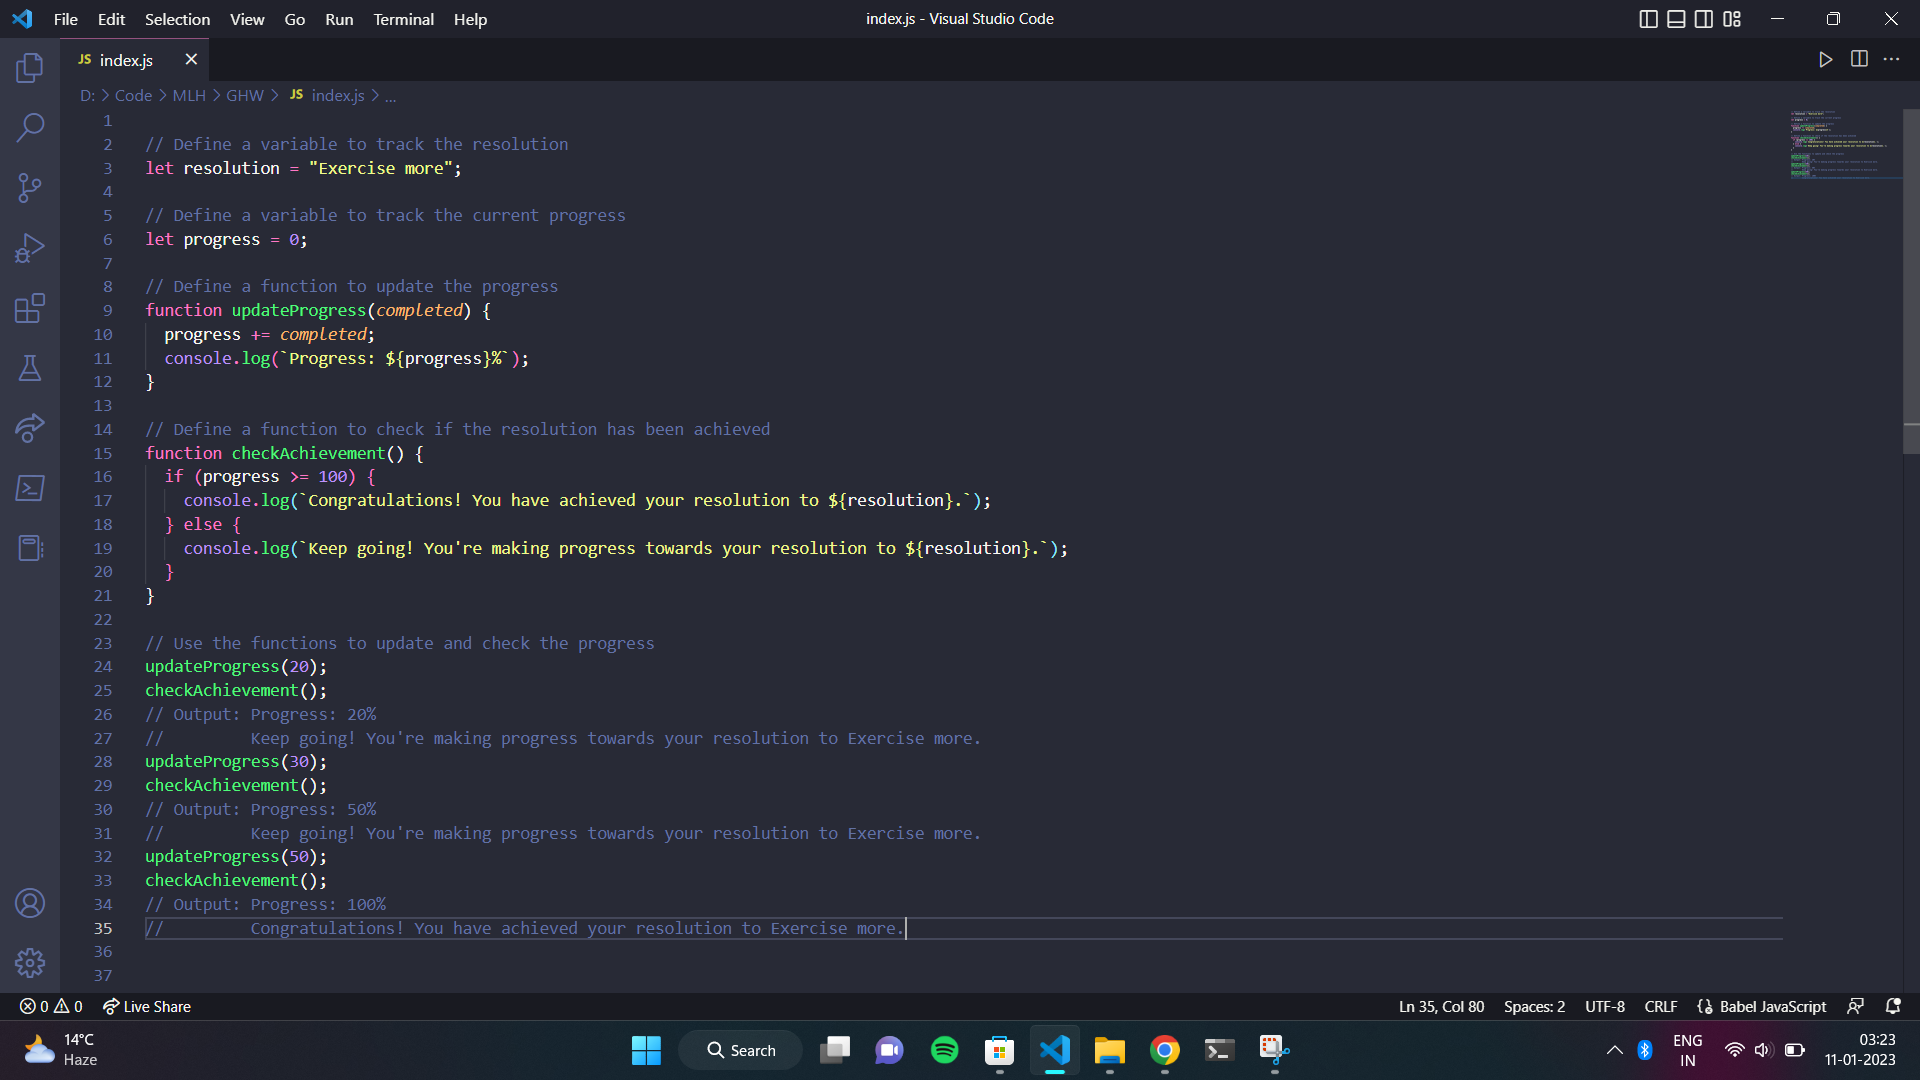The image size is (1920, 1080).
Task: Click the Live Share status bar button
Action: pyautogui.click(x=147, y=1007)
